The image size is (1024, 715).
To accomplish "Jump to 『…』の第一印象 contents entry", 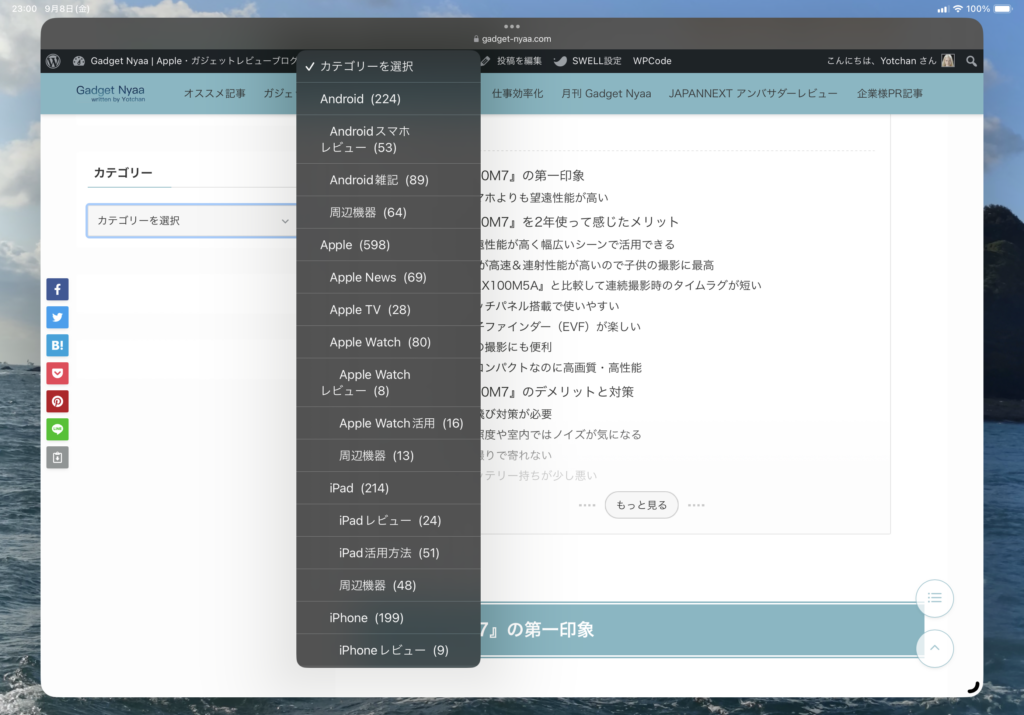I will tap(533, 175).
